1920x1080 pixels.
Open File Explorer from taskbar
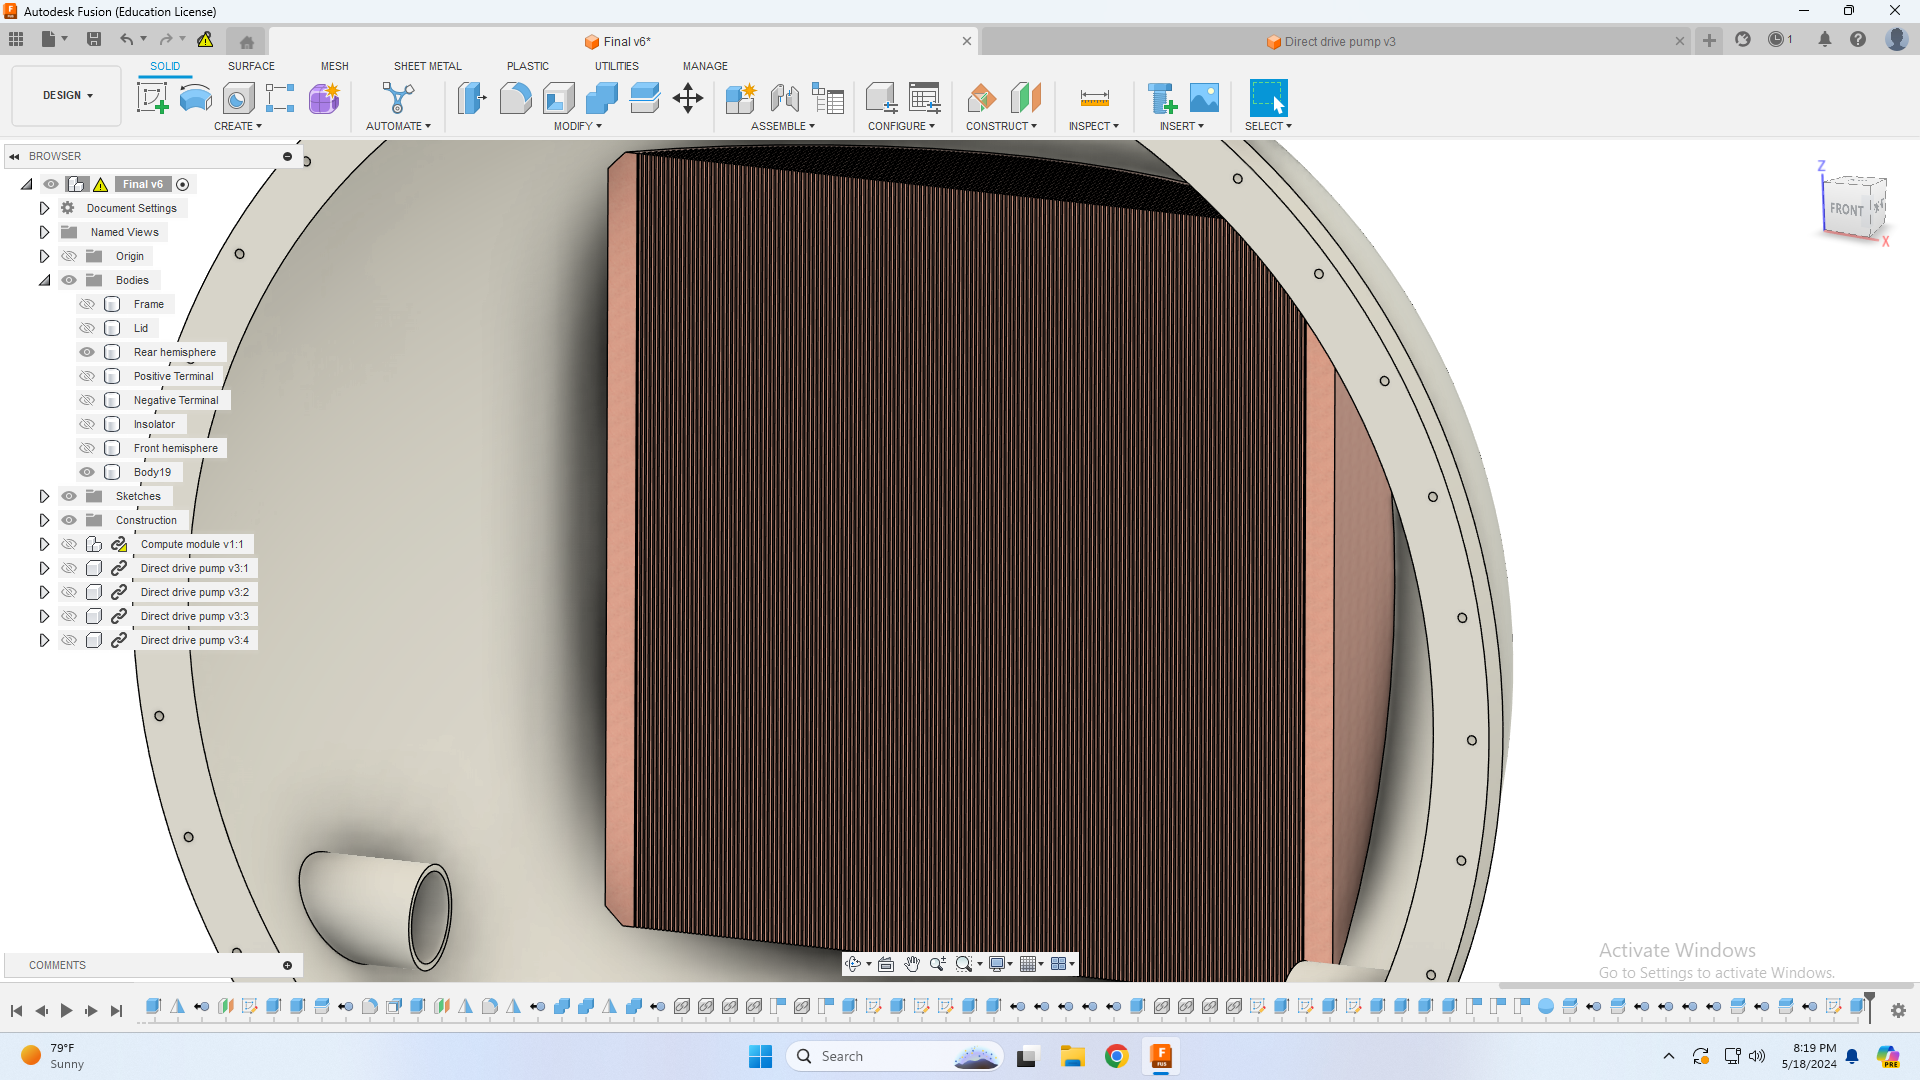pyautogui.click(x=1073, y=1056)
